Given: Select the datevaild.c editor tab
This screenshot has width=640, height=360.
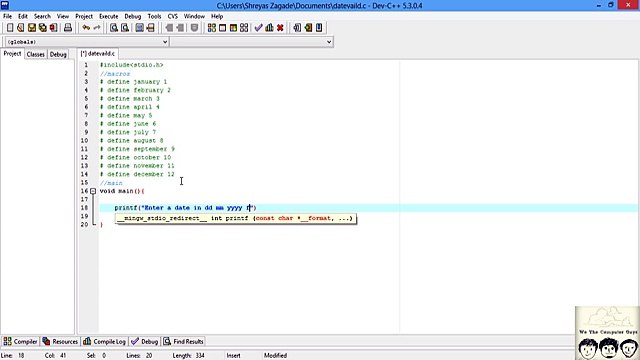Looking at the screenshot, I should 98,53.
